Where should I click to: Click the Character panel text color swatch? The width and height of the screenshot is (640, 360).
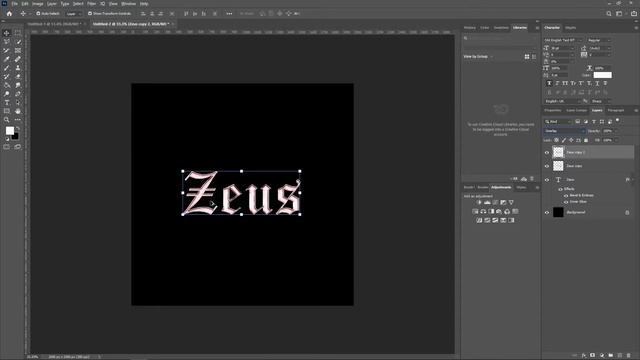click(x=602, y=75)
